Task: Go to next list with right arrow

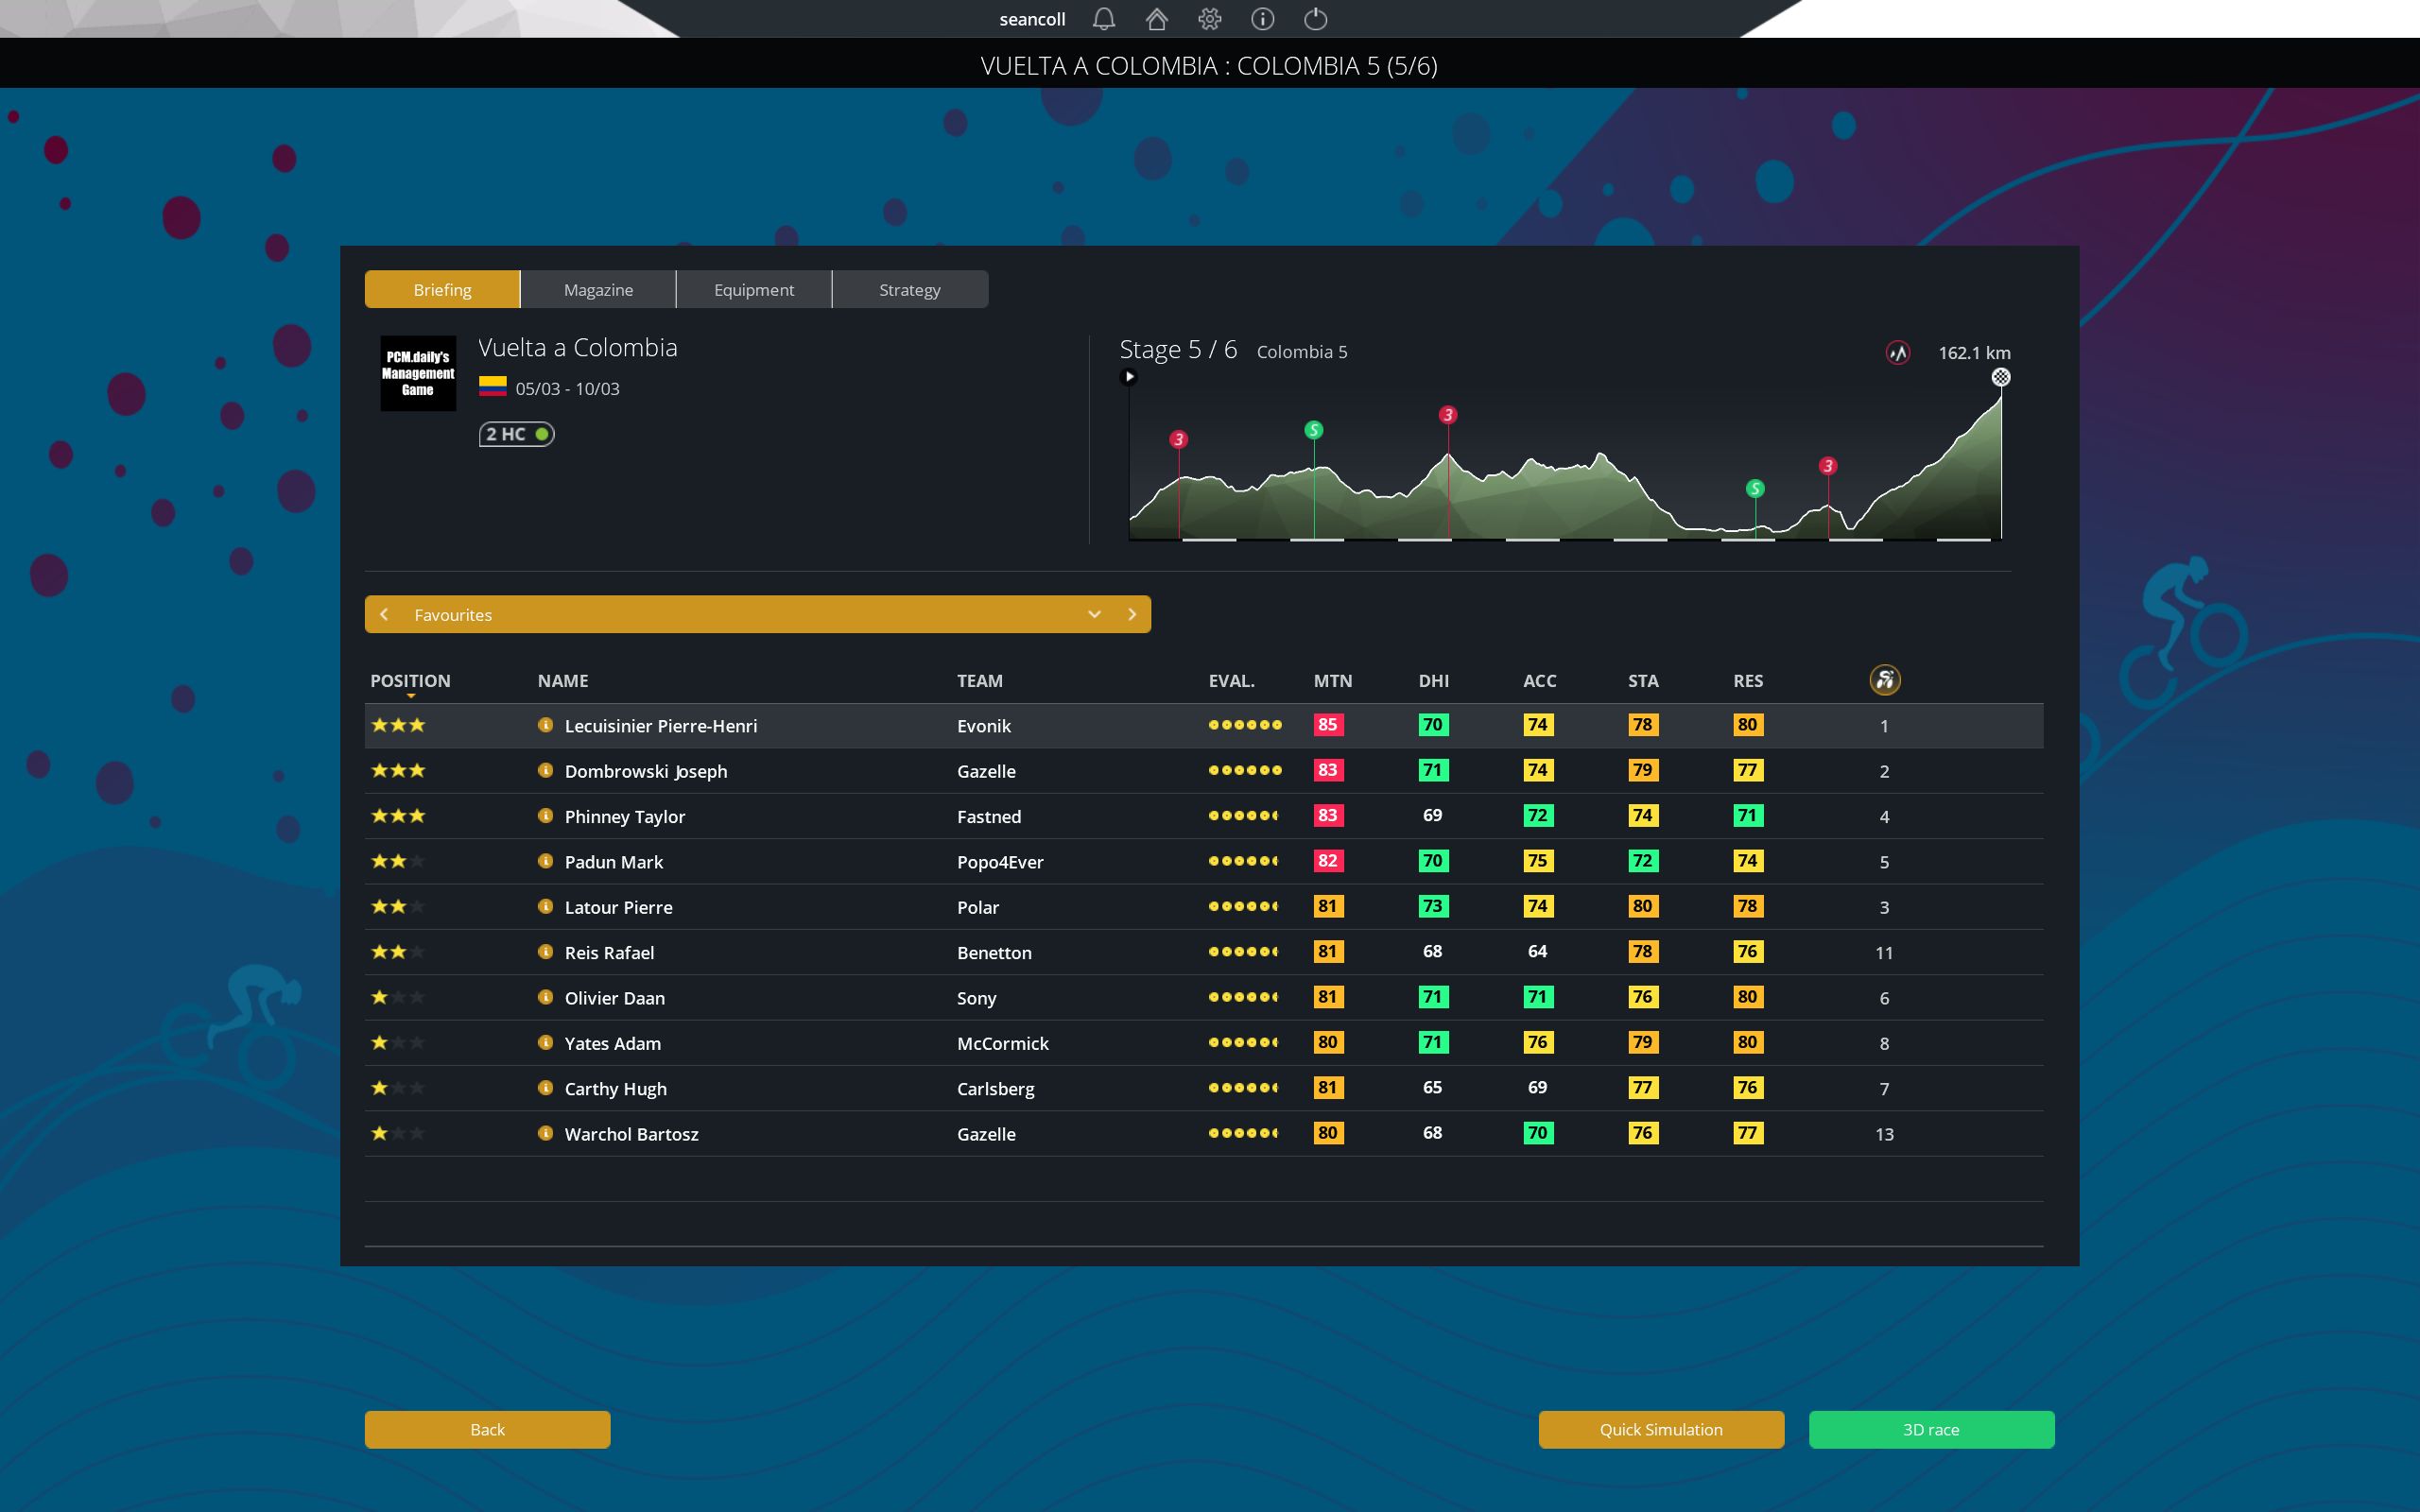Action: tap(1131, 614)
